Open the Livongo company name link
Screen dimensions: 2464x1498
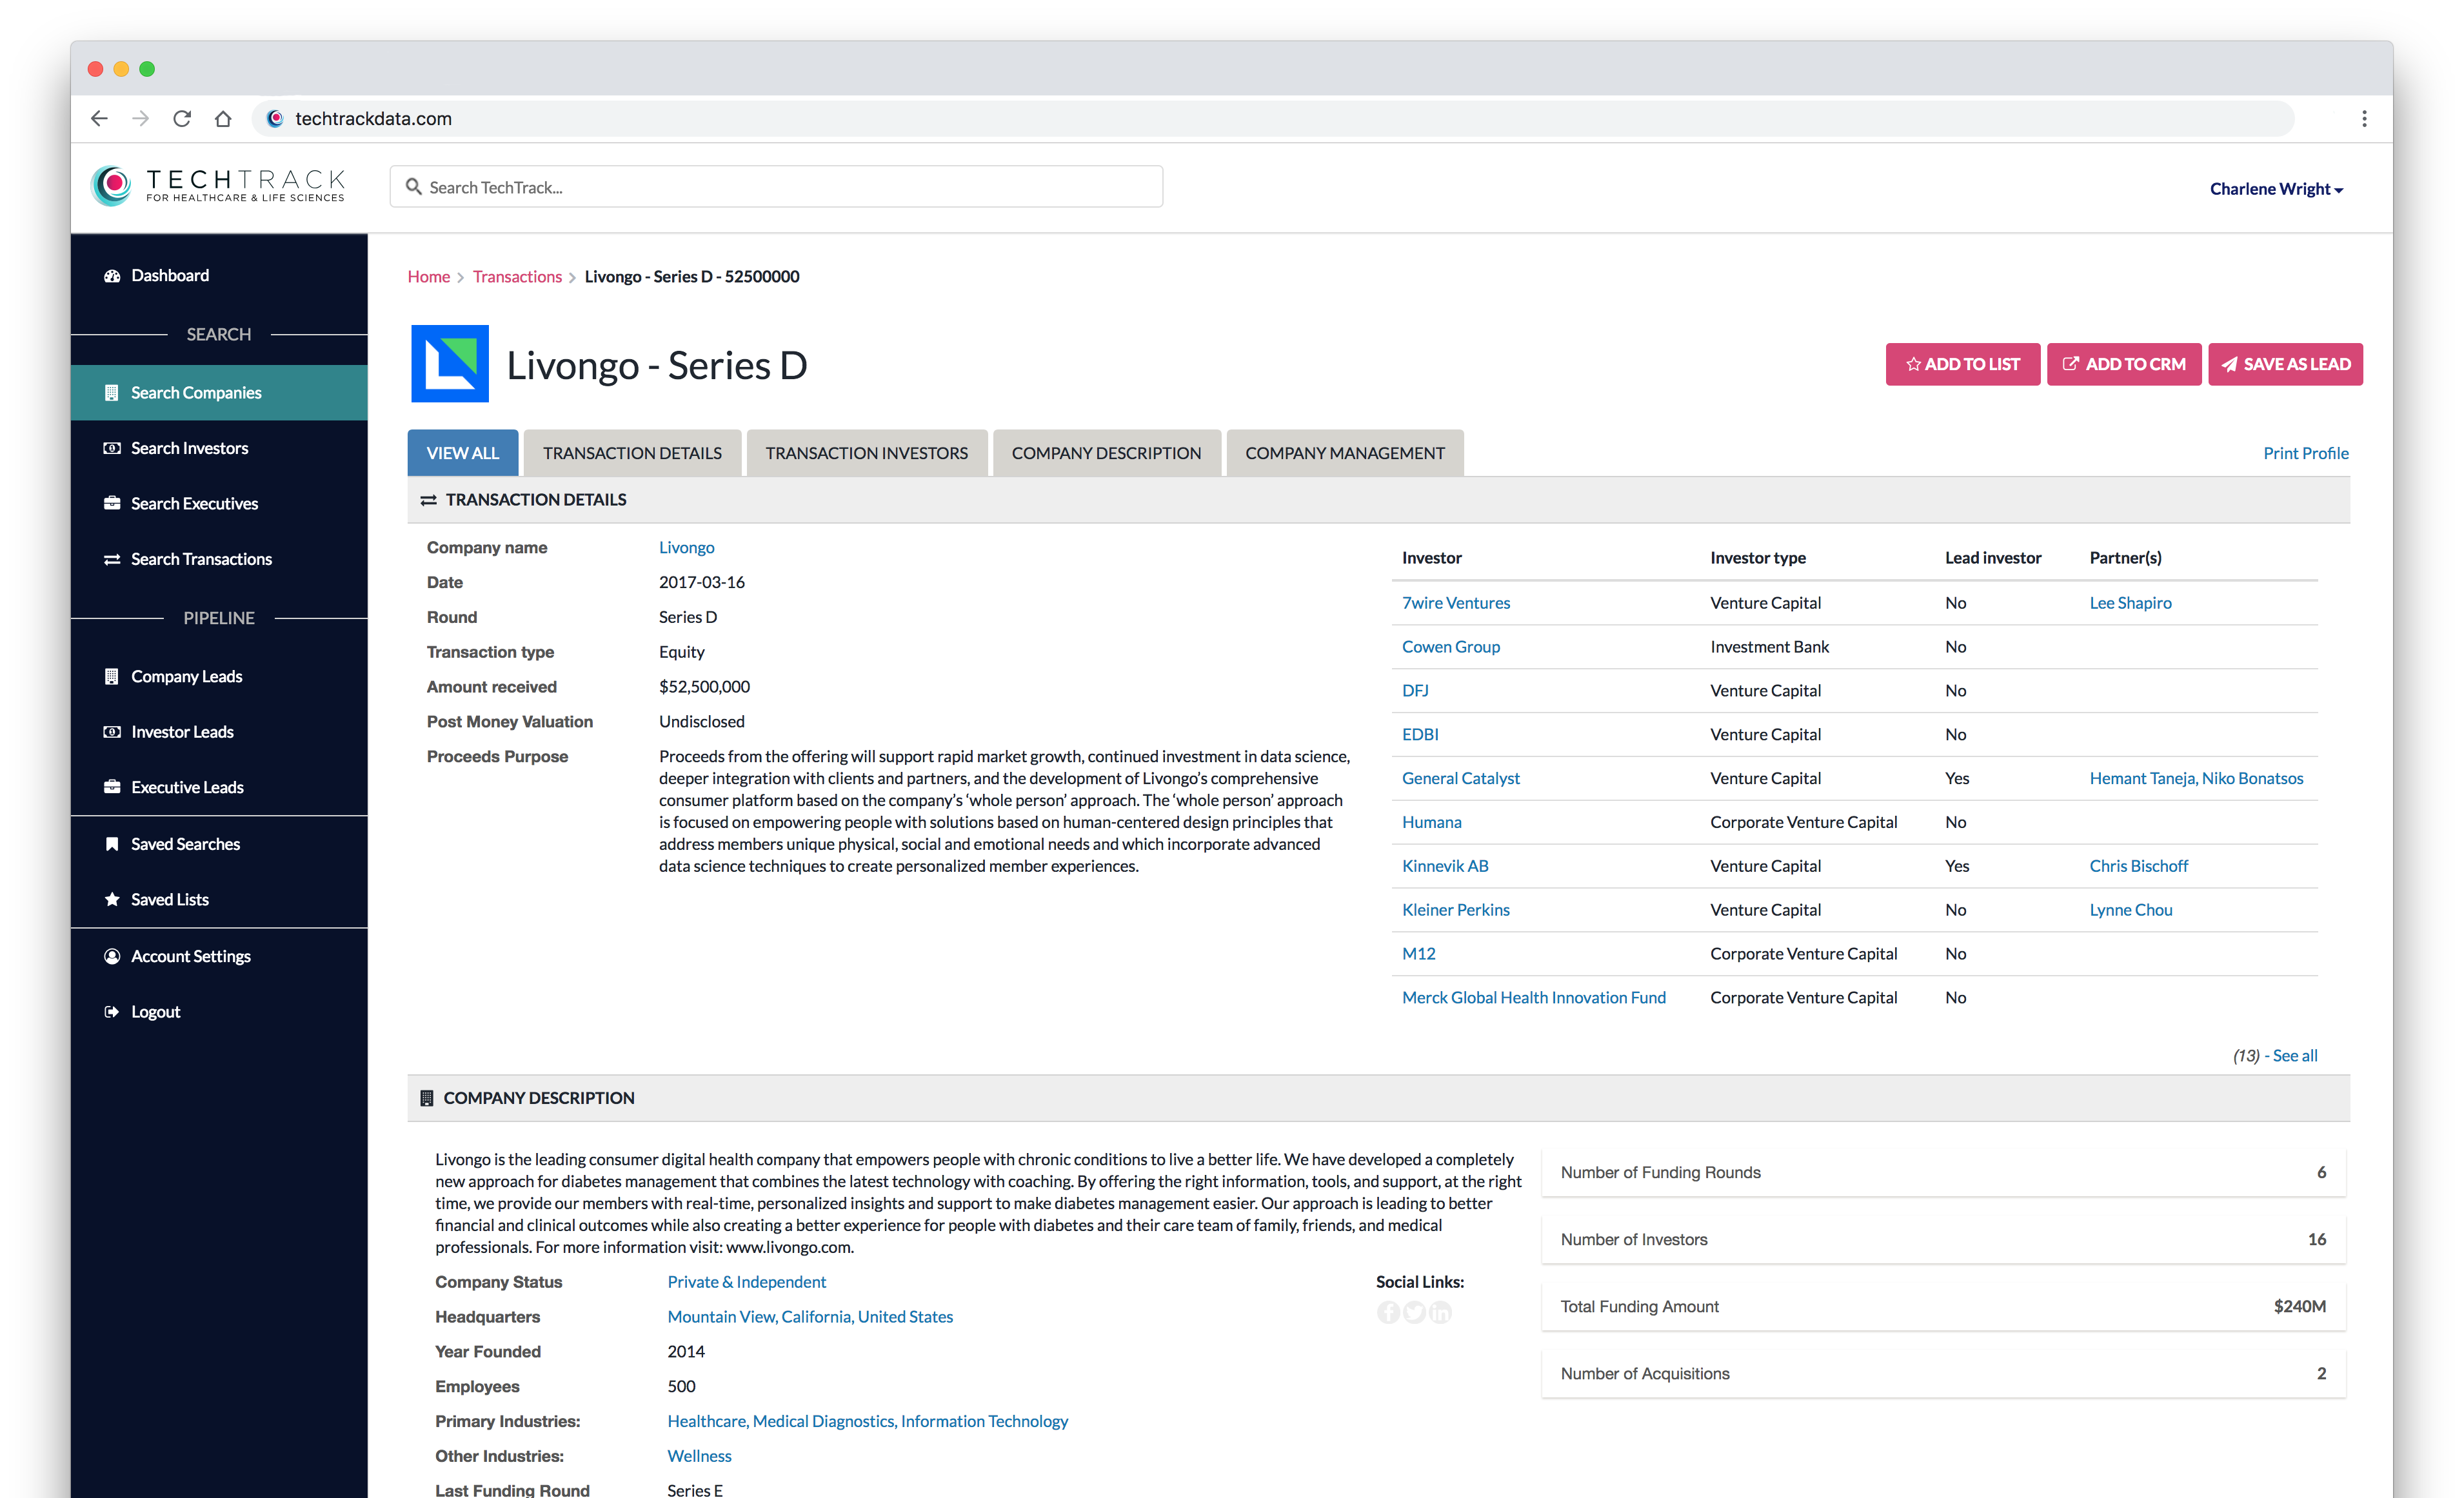coord(686,547)
